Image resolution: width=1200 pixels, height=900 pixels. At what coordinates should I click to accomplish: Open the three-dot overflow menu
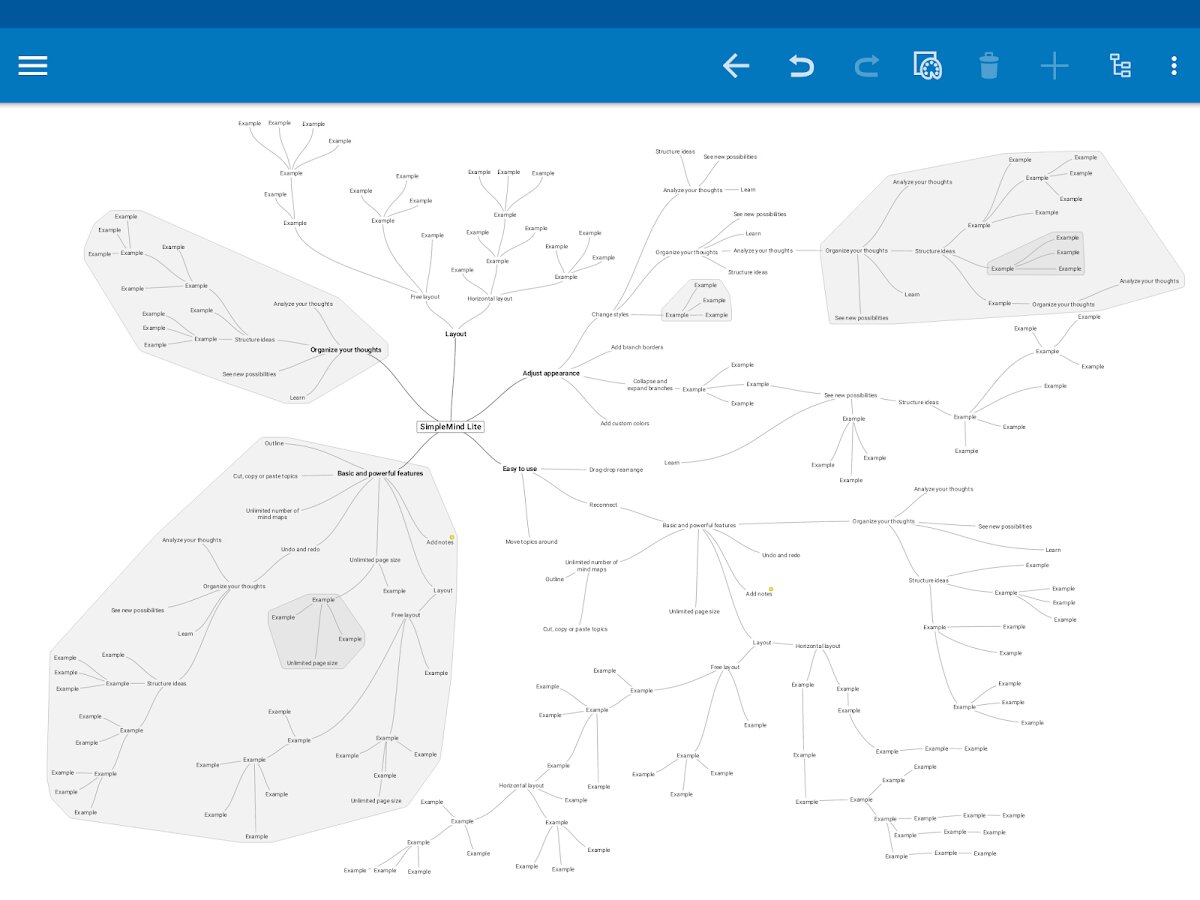[1174, 66]
